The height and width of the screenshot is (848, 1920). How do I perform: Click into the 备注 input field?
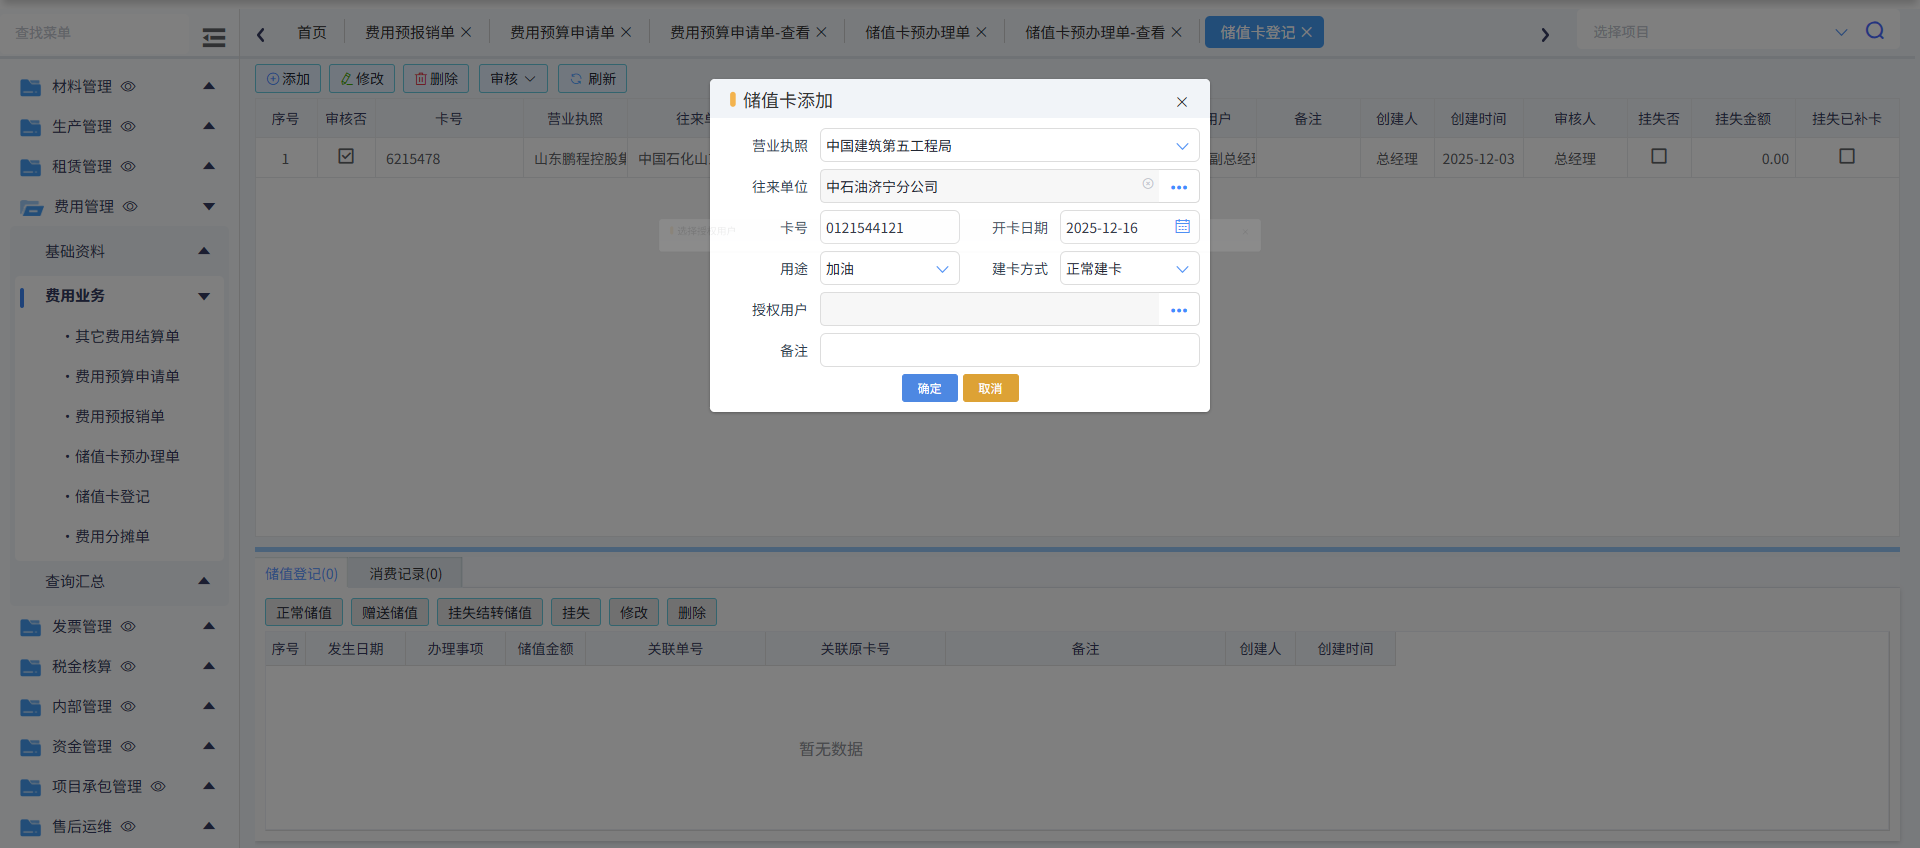(x=1009, y=351)
